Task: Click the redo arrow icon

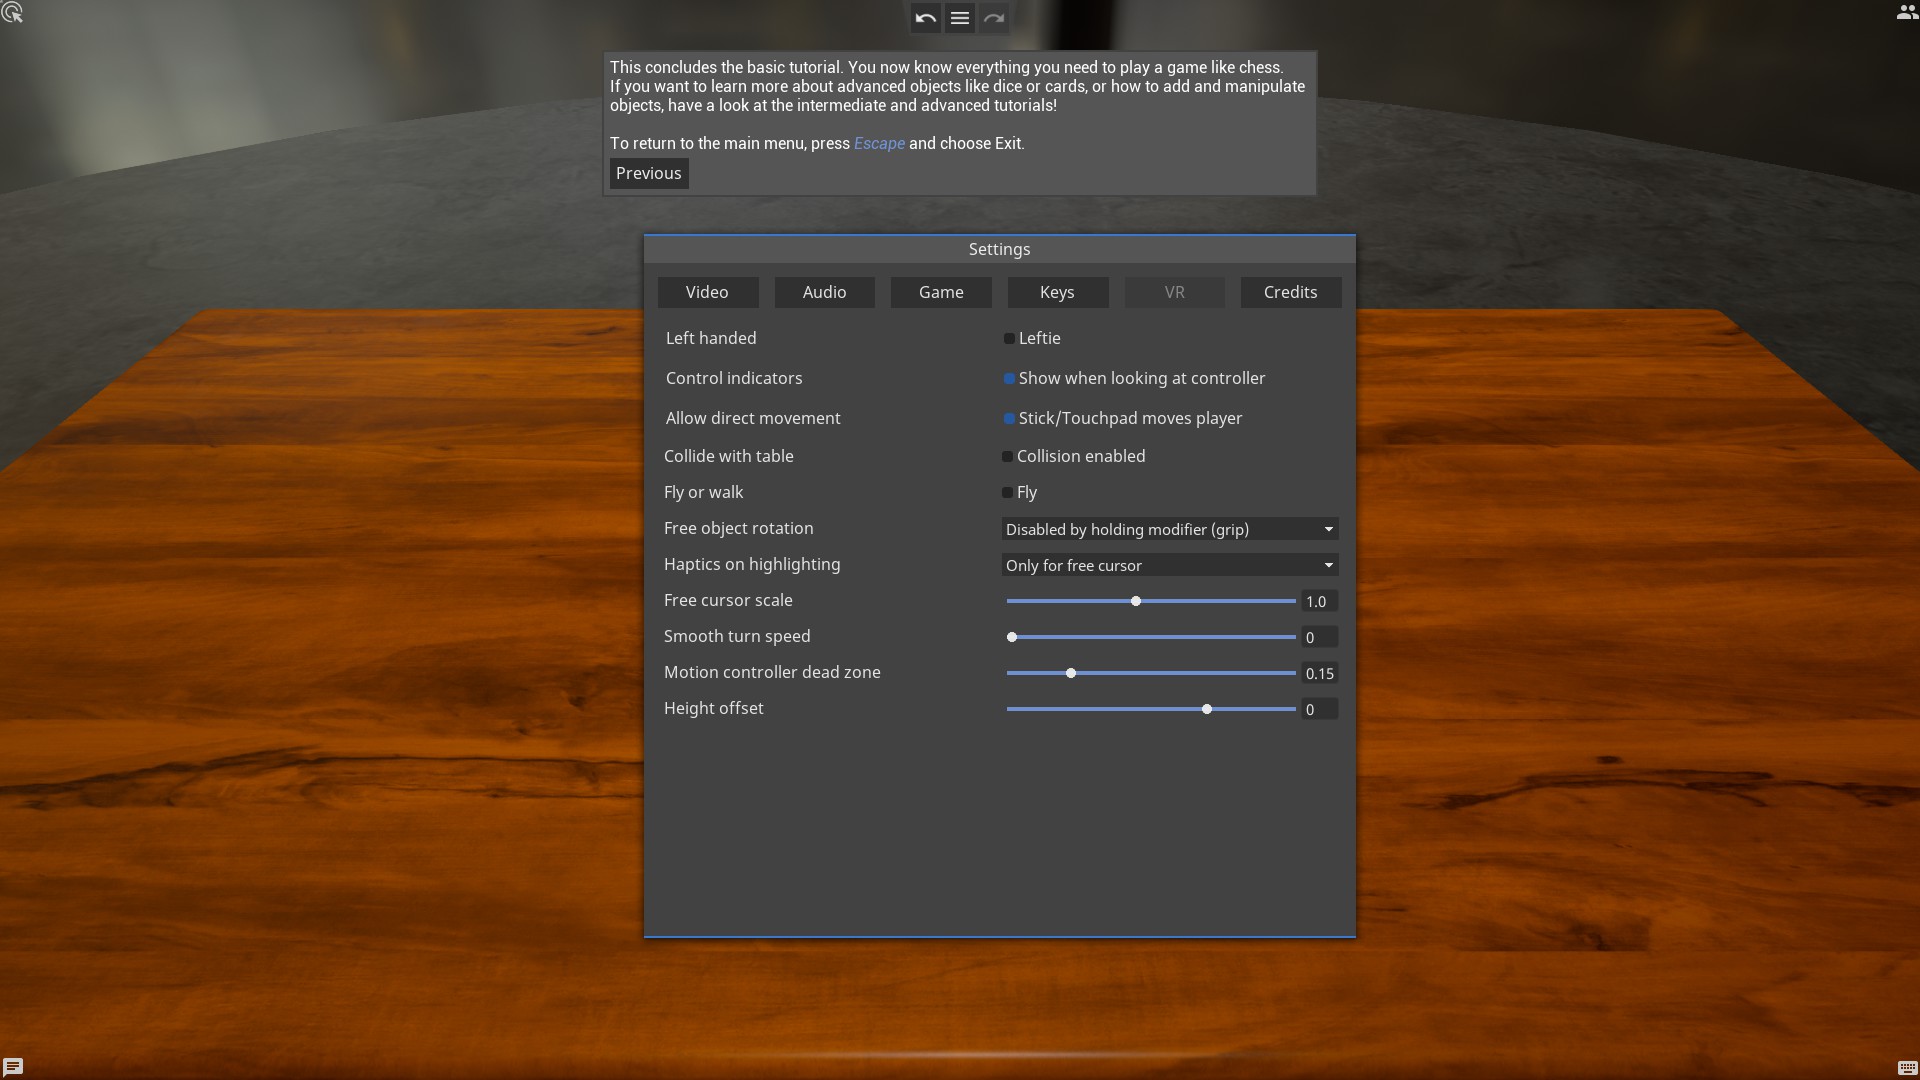Action: [993, 18]
